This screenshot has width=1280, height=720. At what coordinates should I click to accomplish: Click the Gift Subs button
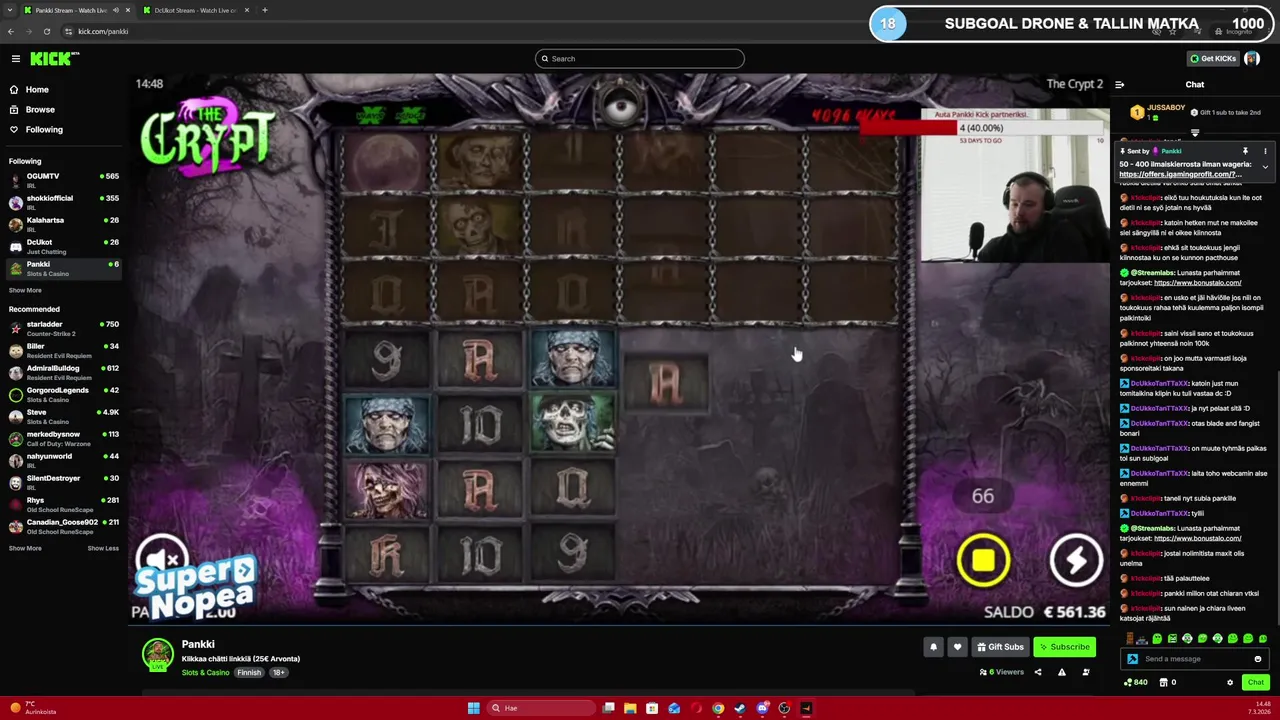[x=1000, y=647]
